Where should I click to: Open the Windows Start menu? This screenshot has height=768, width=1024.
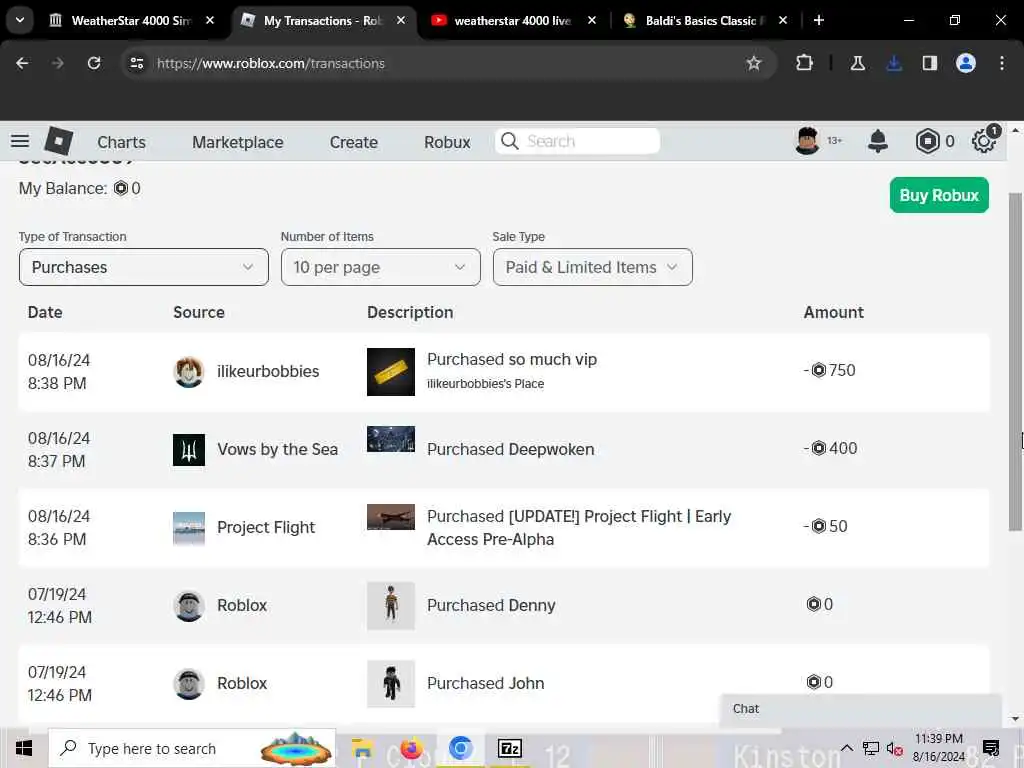pyautogui.click(x=24, y=748)
